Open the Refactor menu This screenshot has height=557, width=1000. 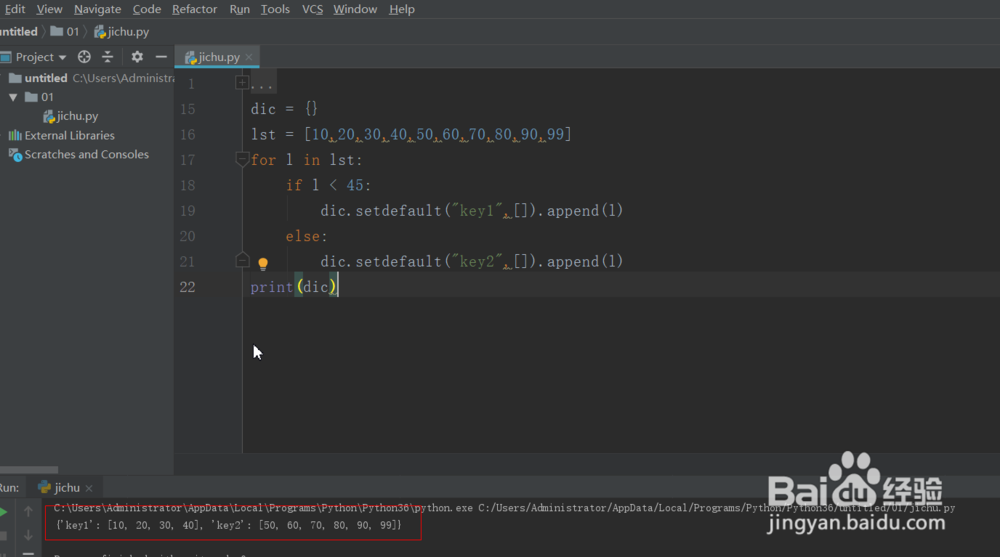[x=195, y=9]
